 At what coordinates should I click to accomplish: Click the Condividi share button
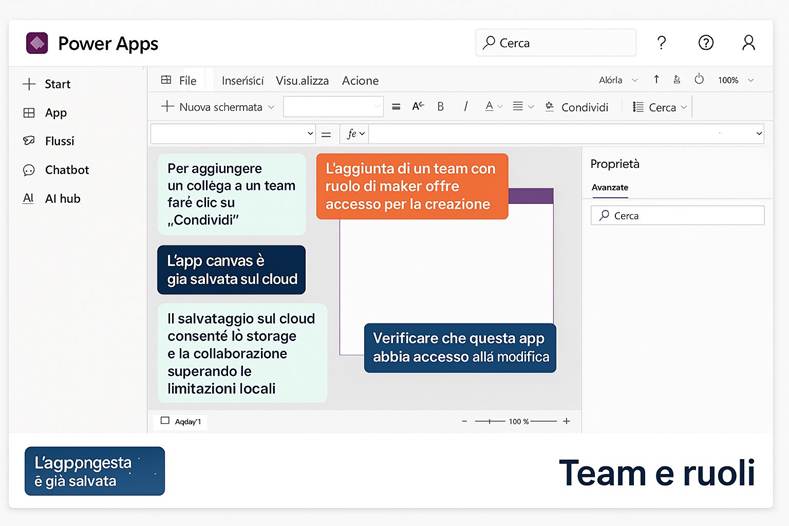(x=577, y=107)
